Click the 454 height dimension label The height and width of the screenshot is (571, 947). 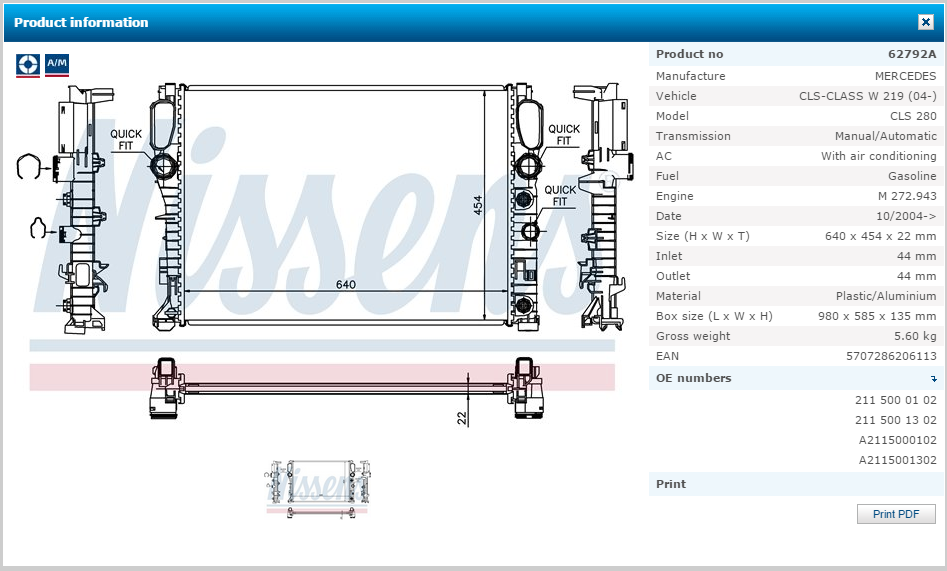pos(478,204)
